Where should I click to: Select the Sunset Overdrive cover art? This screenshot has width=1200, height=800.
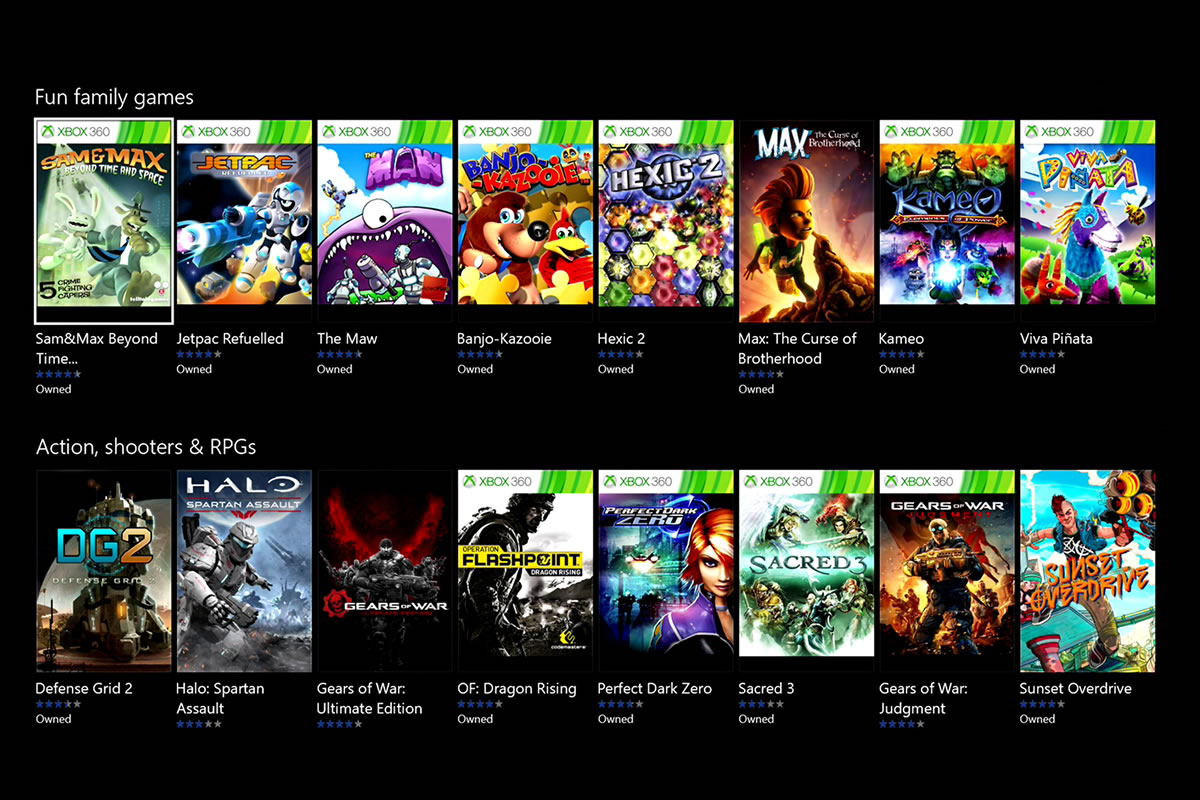[1087, 571]
